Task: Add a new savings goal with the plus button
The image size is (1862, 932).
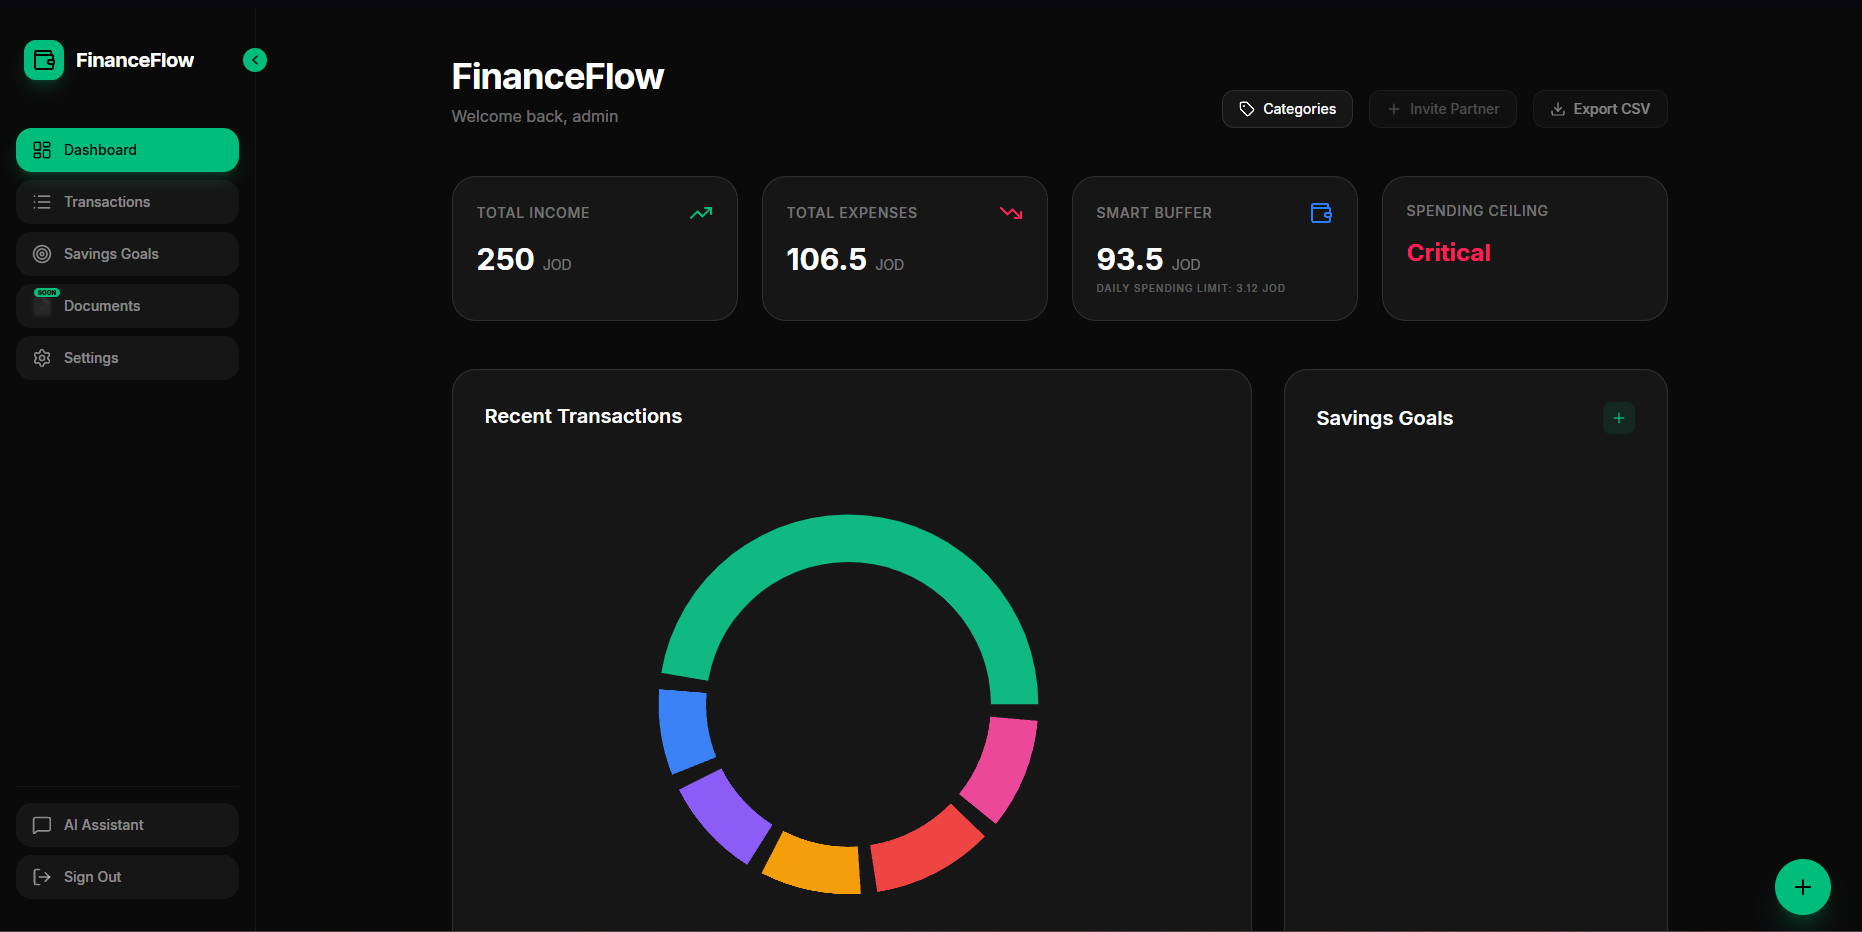Action: pos(1618,417)
